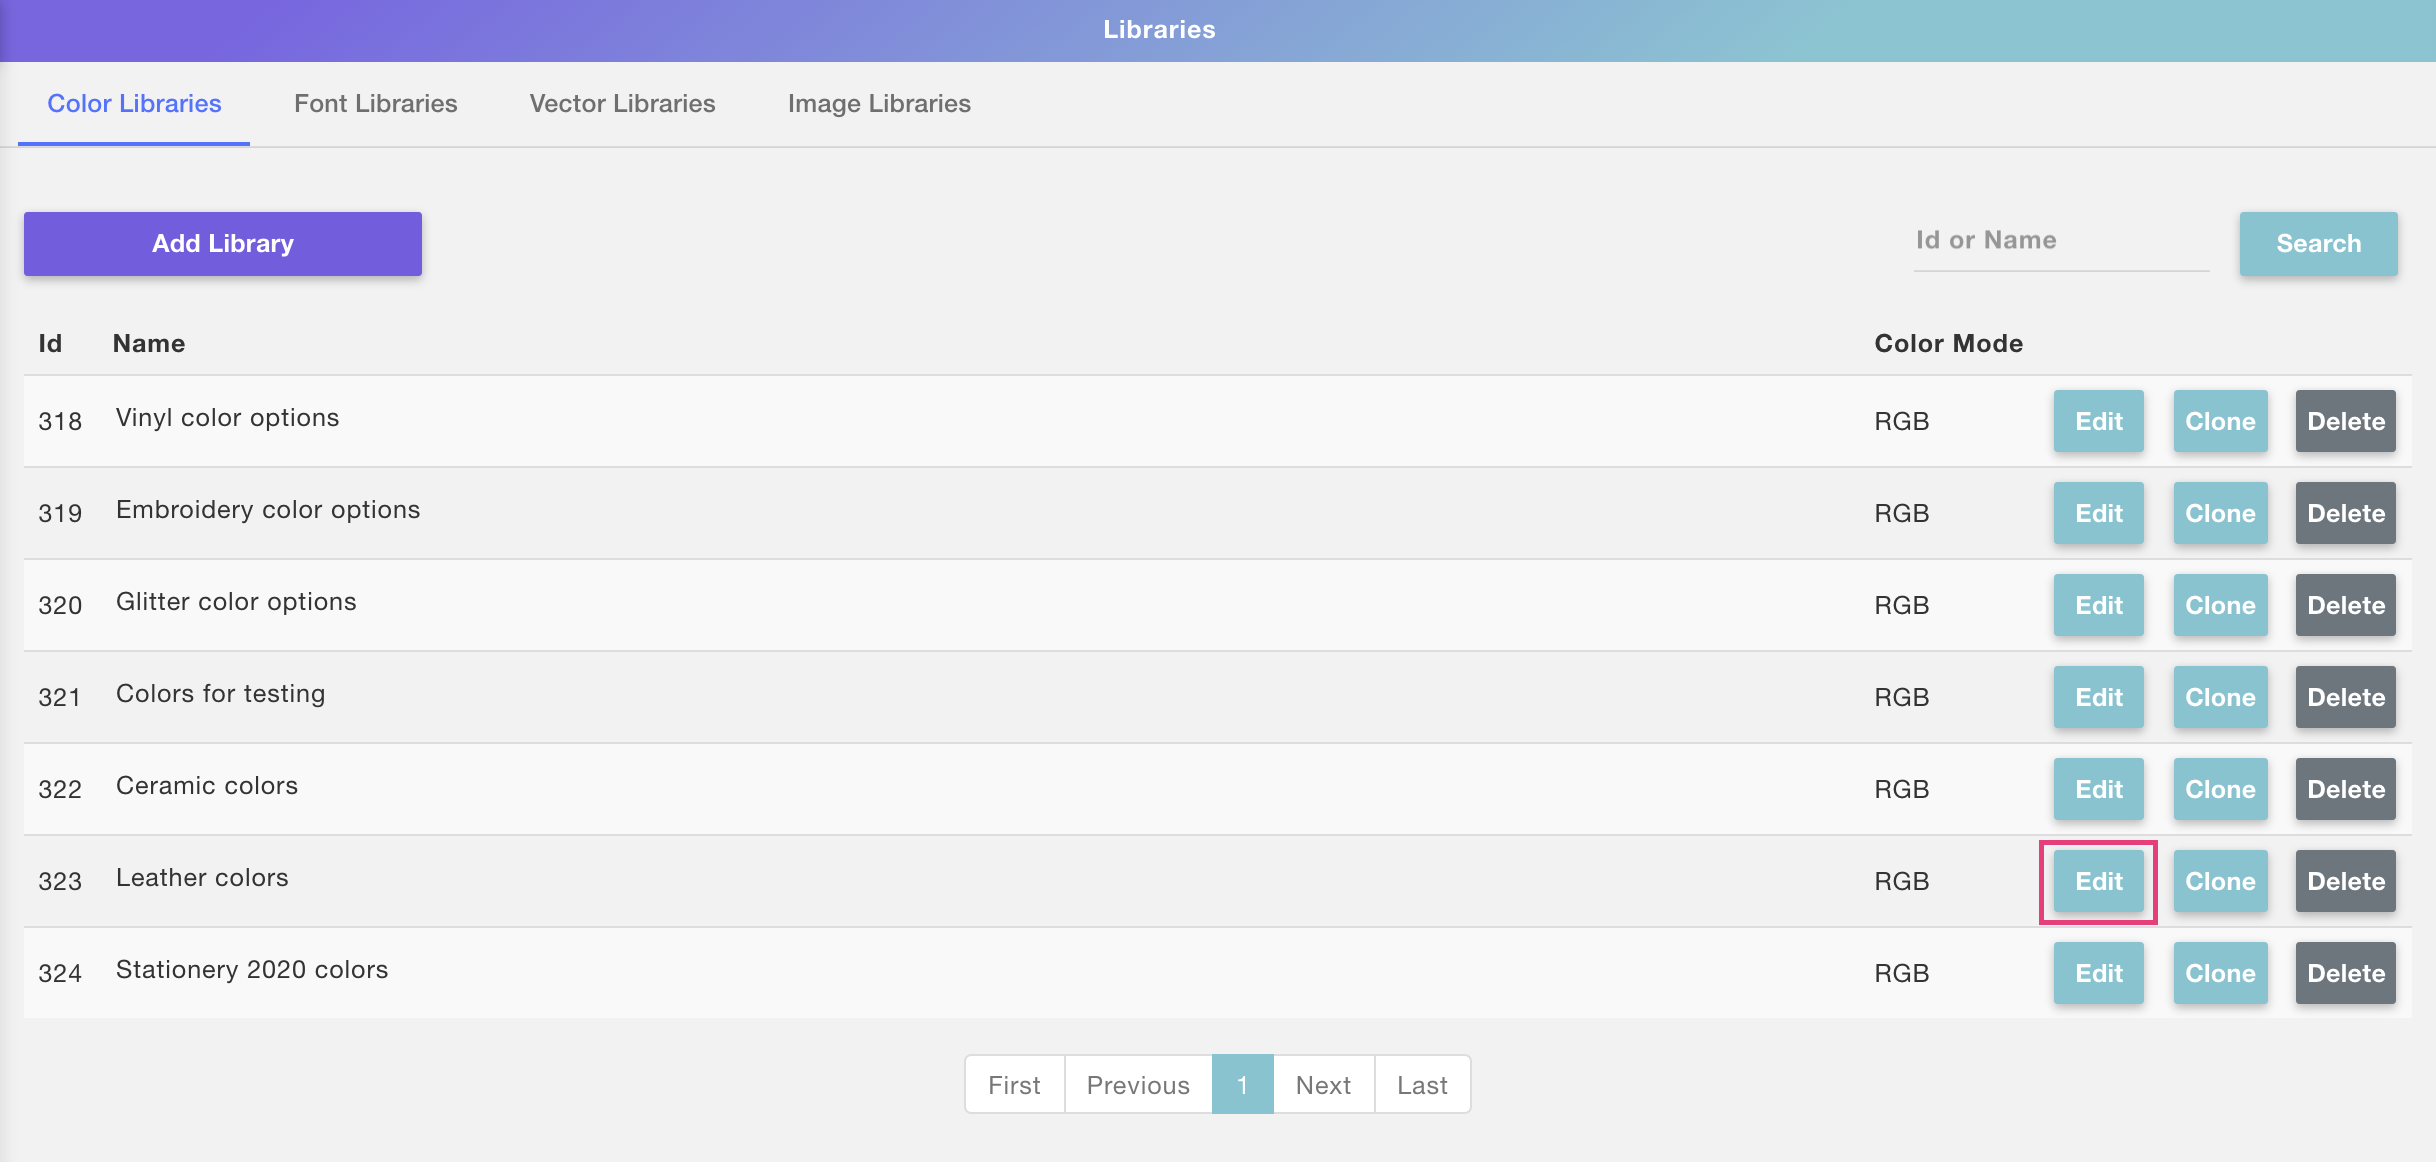Select page 1 in pagination
The image size is (2436, 1162).
(1242, 1085)
